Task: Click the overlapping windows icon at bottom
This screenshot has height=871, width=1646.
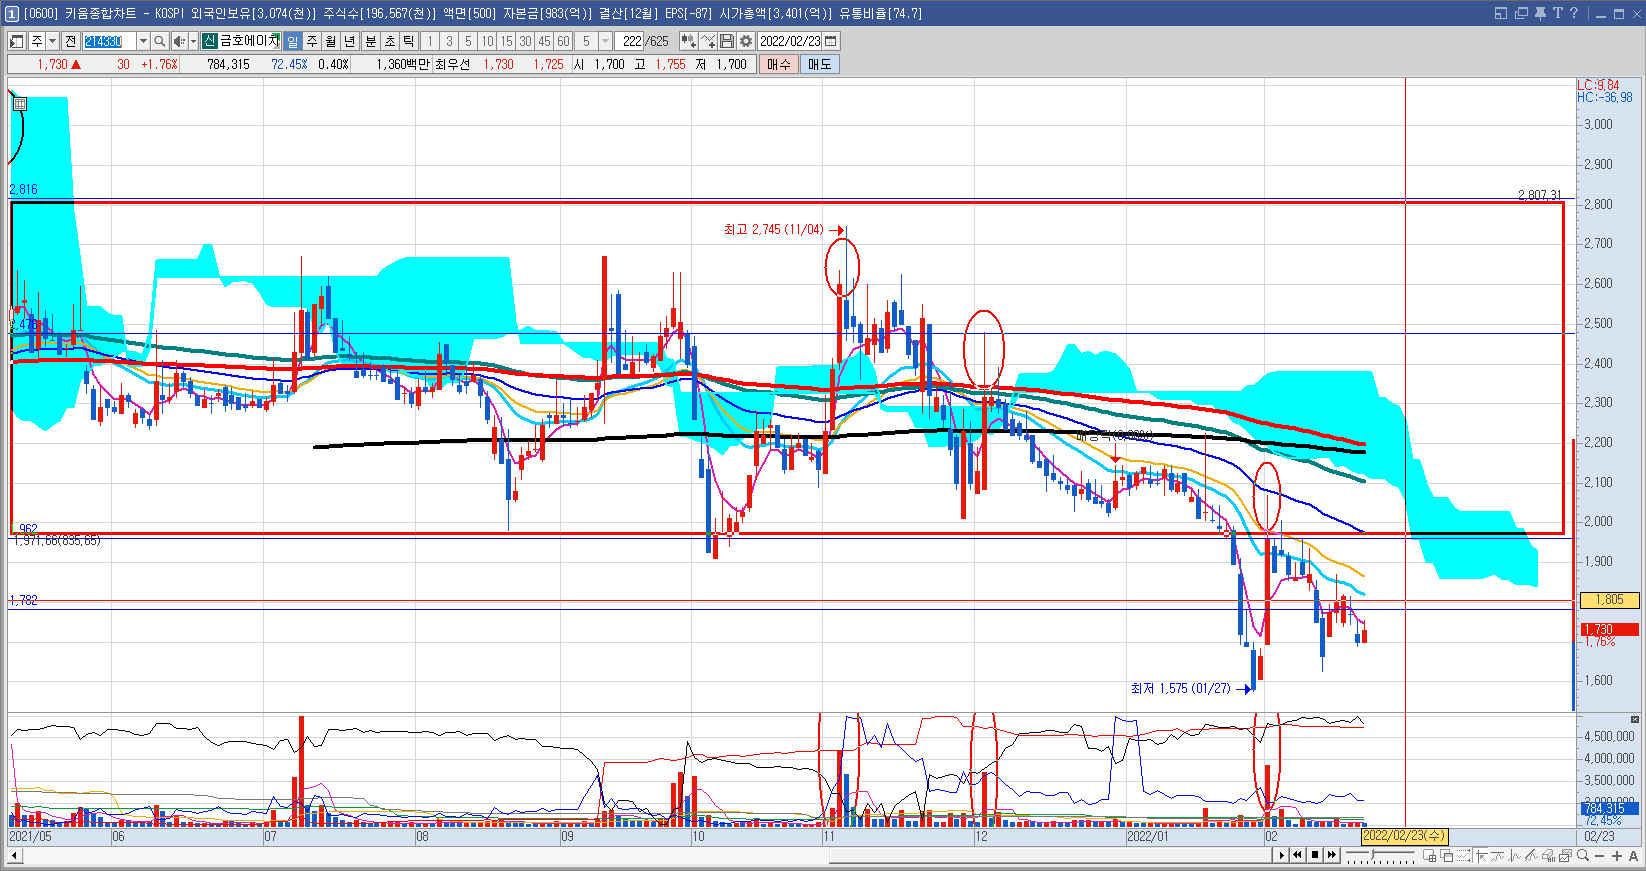Action: pyautogui.click(x=1447, y=855)
